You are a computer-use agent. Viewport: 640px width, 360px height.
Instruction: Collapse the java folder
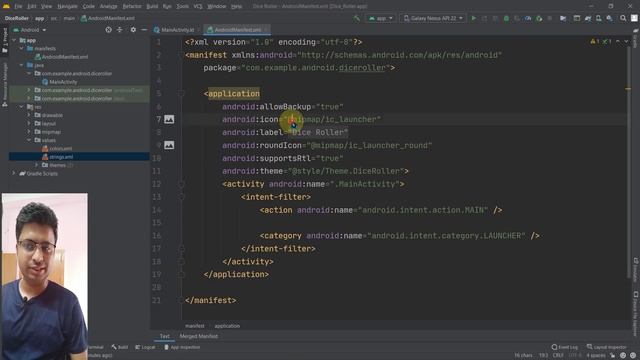coord(21,65)
